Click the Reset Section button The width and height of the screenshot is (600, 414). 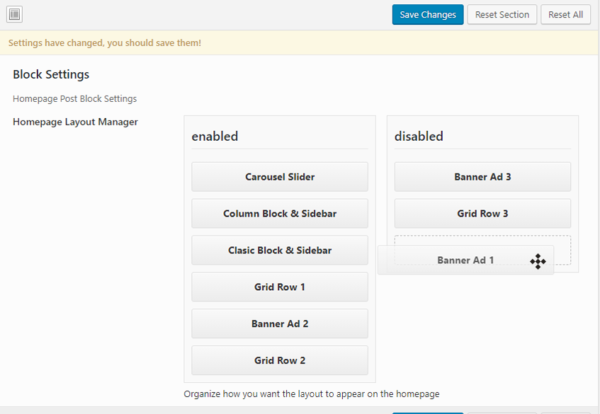coord(502,15)
